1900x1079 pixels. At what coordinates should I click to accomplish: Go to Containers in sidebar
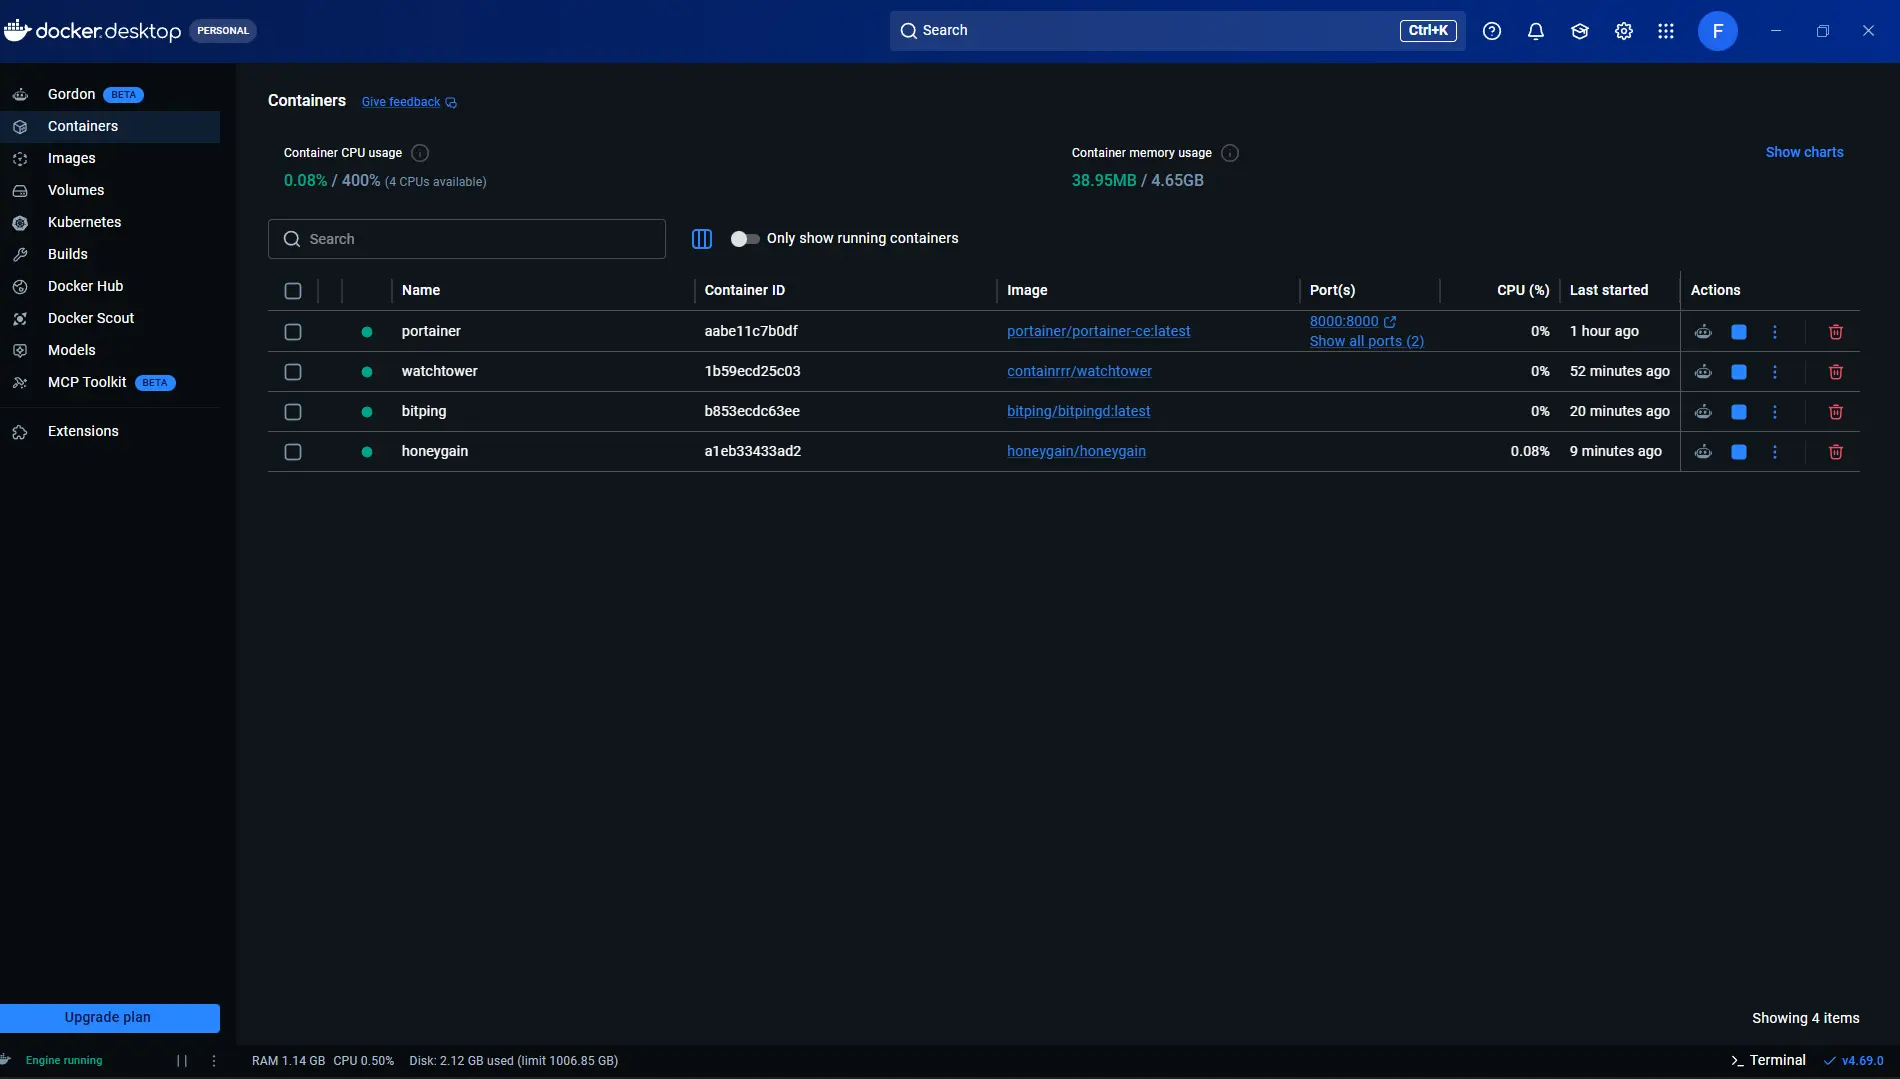tap(110, 126)
